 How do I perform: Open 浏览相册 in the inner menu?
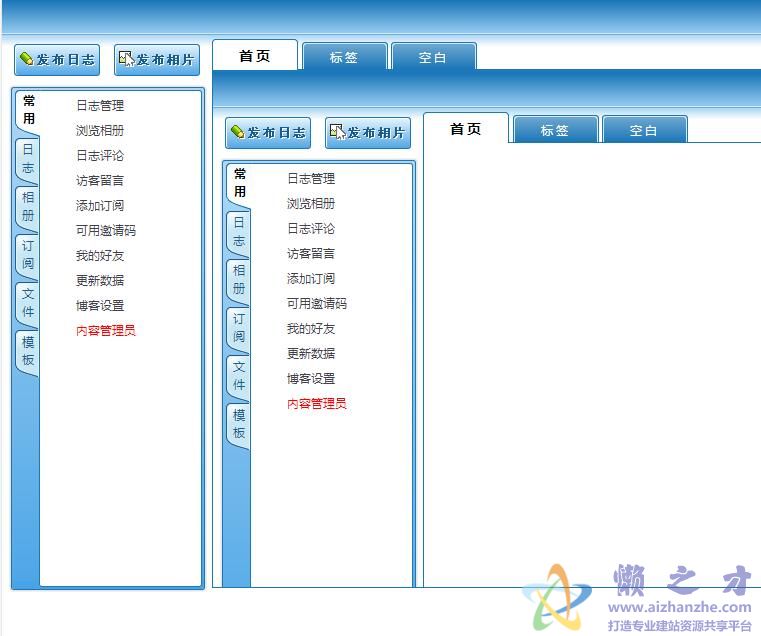(x=311, y=203)
